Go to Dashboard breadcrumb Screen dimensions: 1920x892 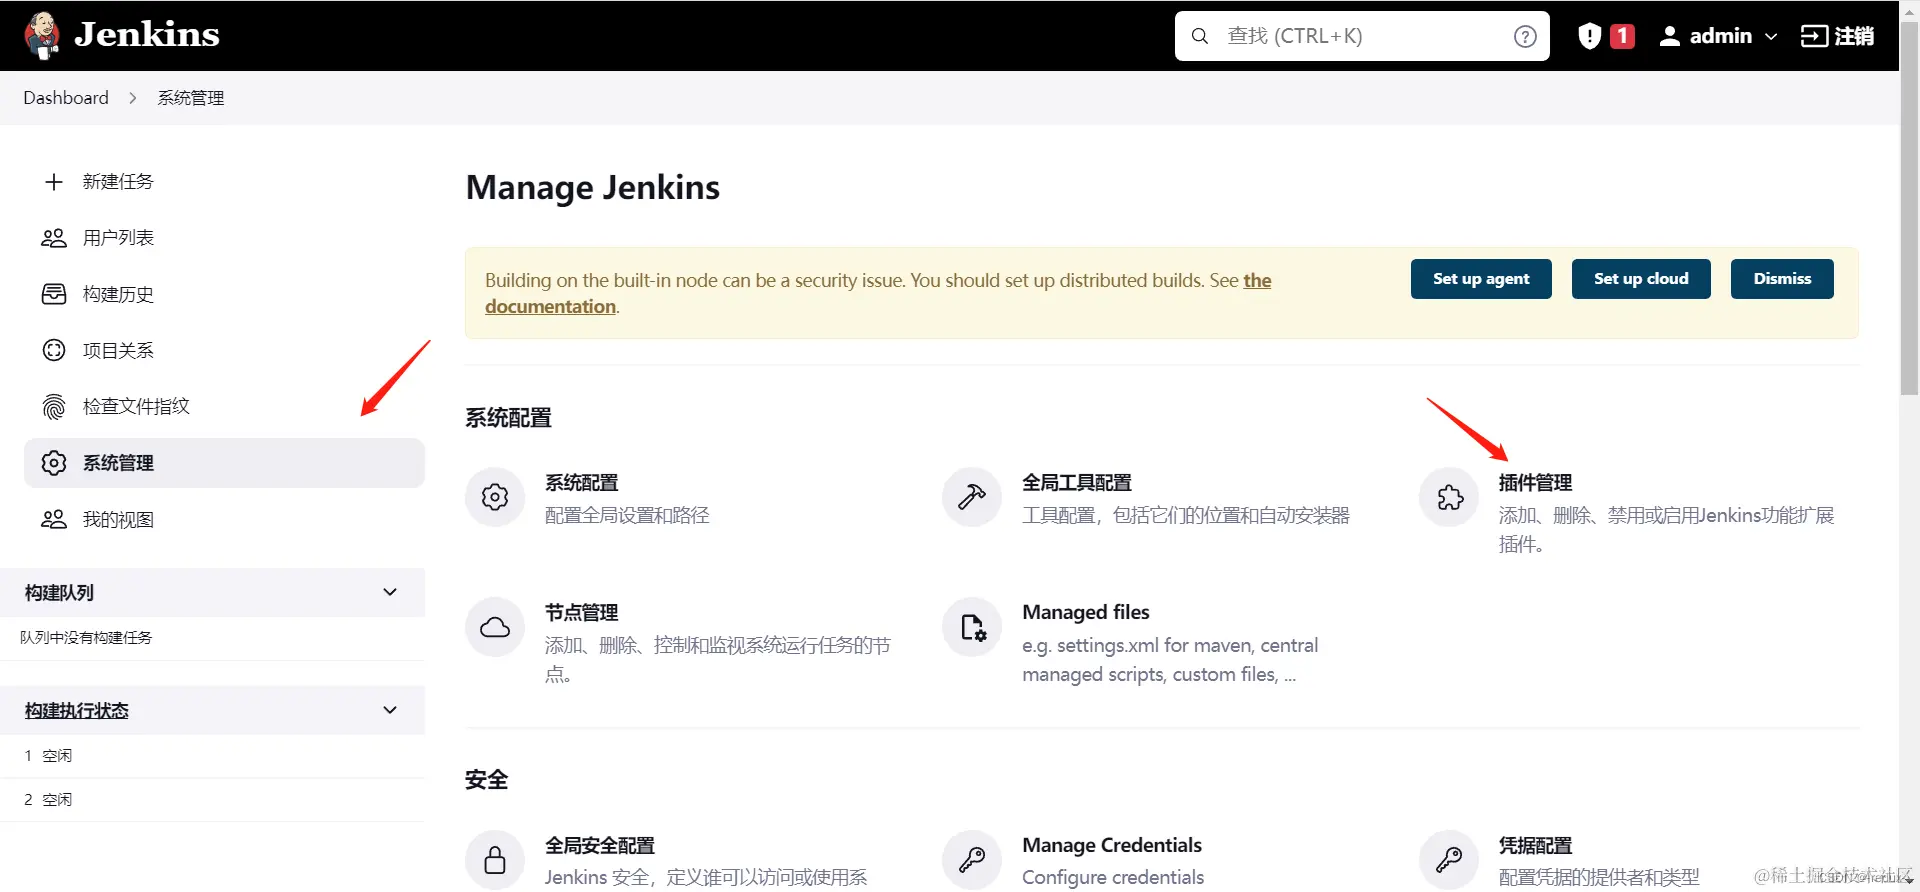point(66,97)
